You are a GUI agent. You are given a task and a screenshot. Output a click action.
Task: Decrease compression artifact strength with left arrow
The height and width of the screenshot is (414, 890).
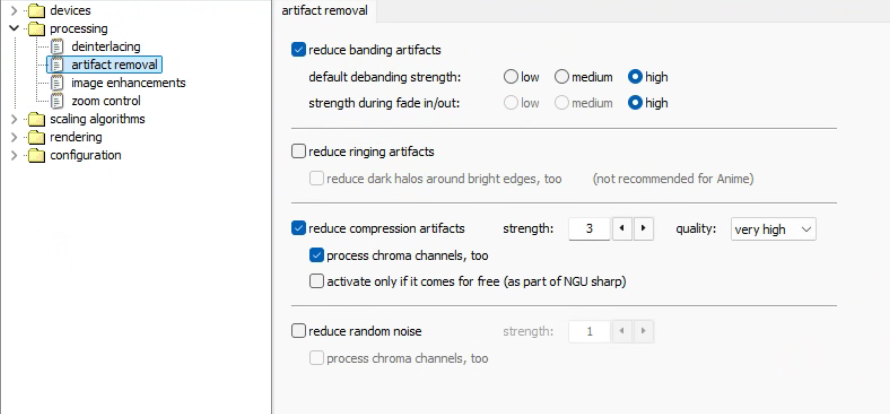click(621, 229)
